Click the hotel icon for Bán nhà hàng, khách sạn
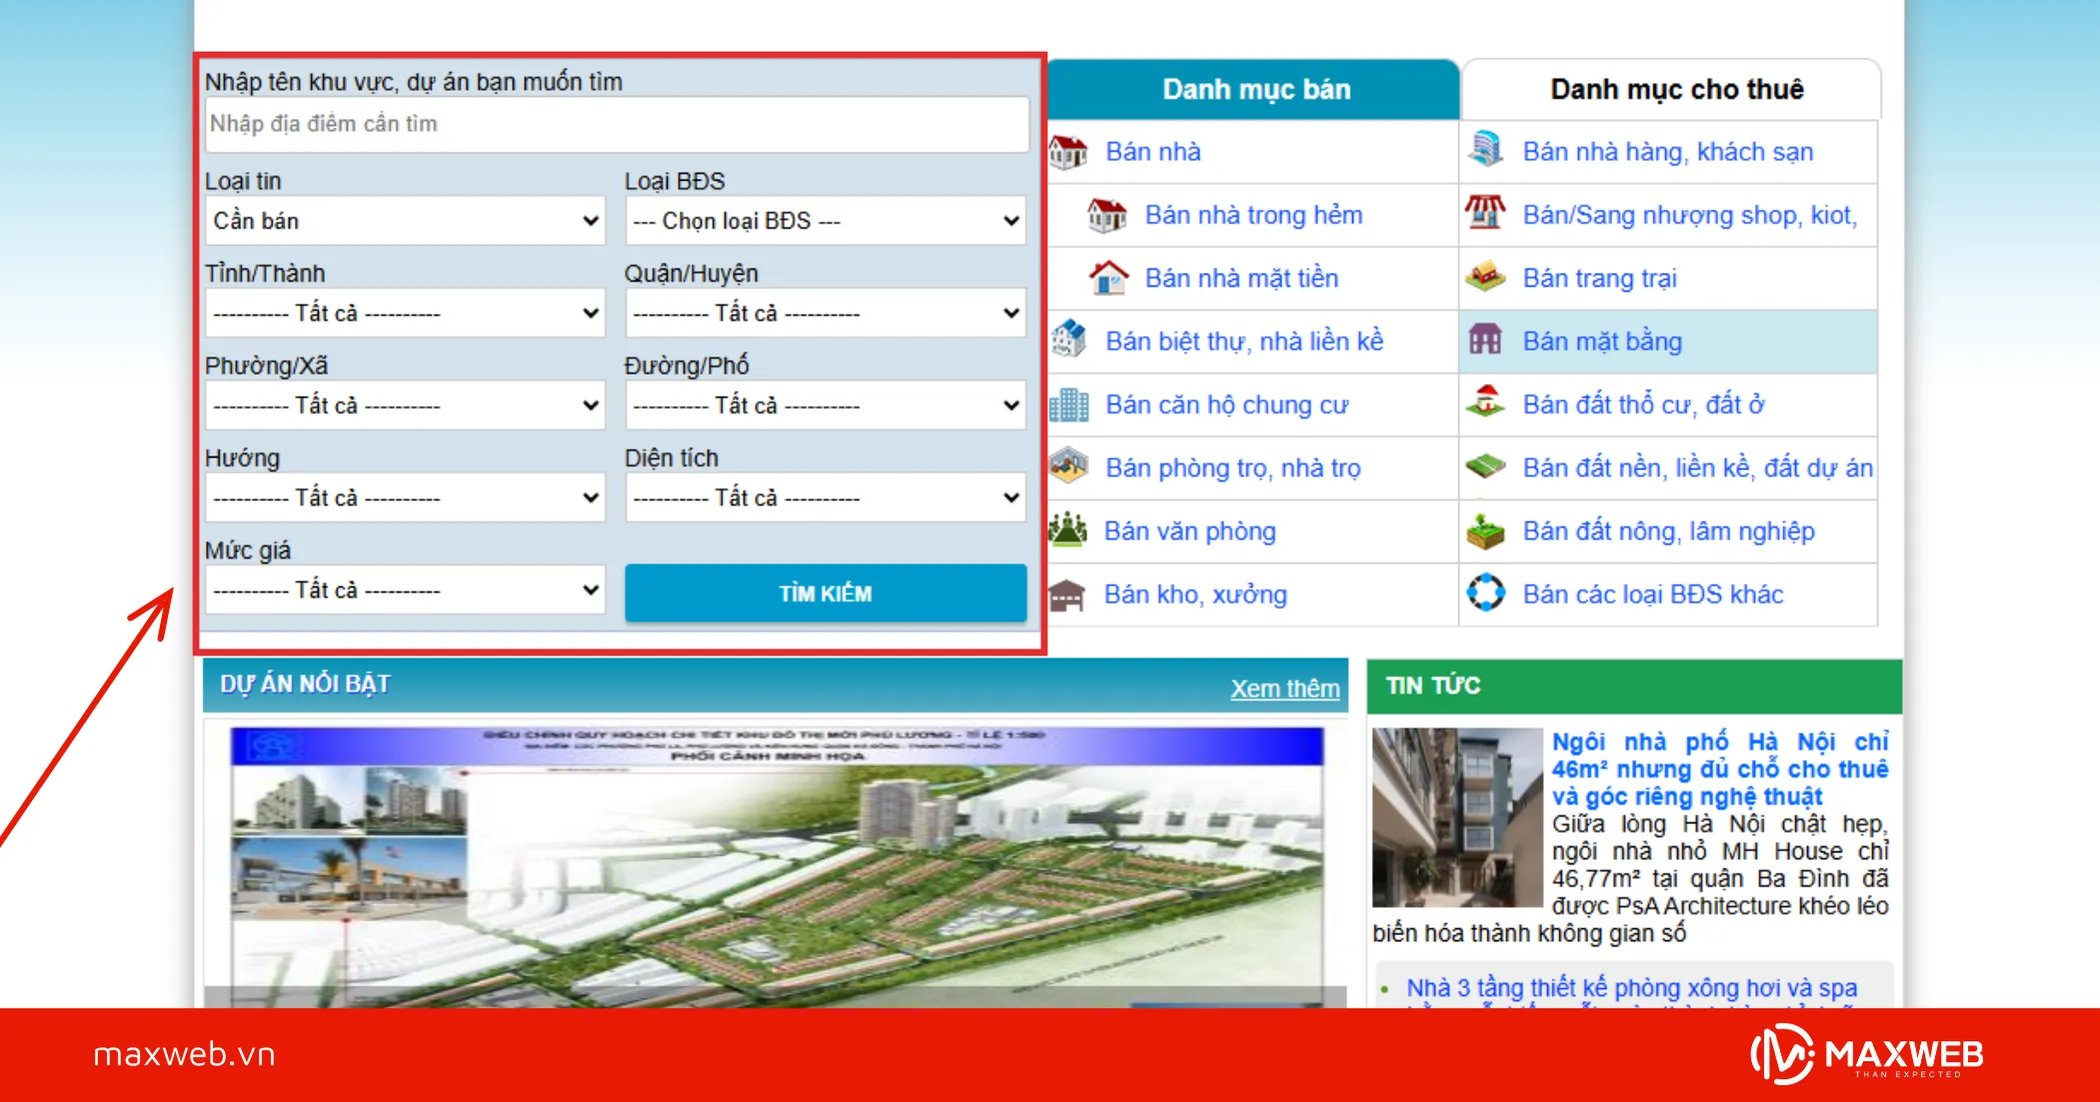 click(x=1486, y=150)
